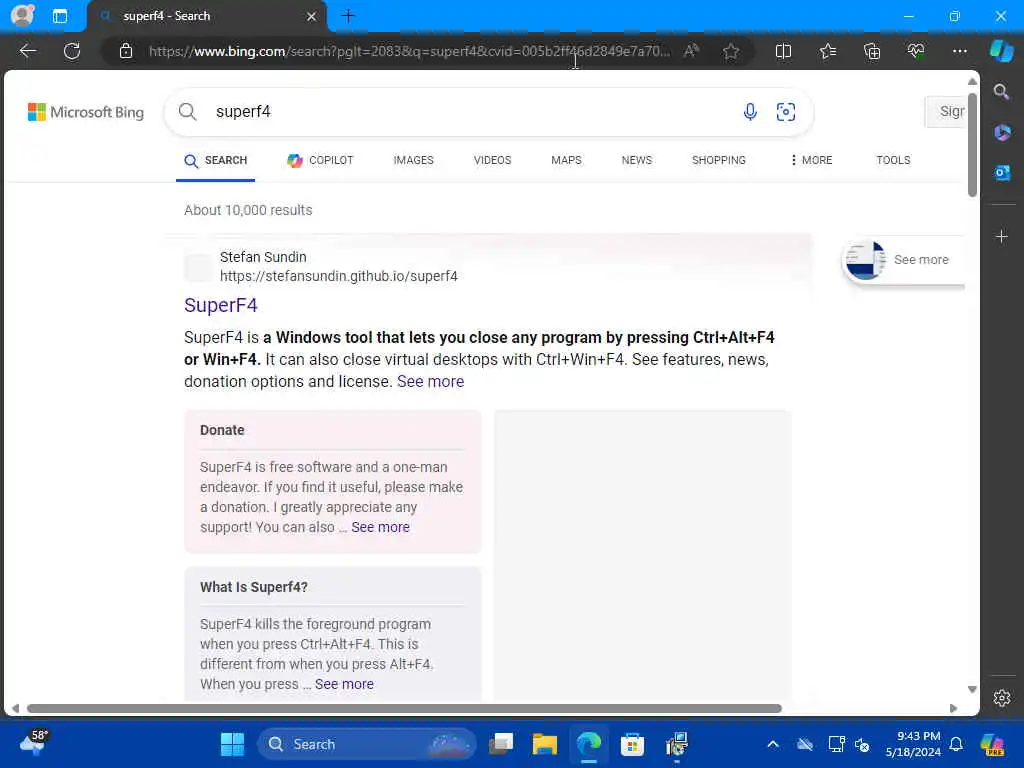1024x768 pixels.
Task: Click the Sign in button
Action: [946, 112]
